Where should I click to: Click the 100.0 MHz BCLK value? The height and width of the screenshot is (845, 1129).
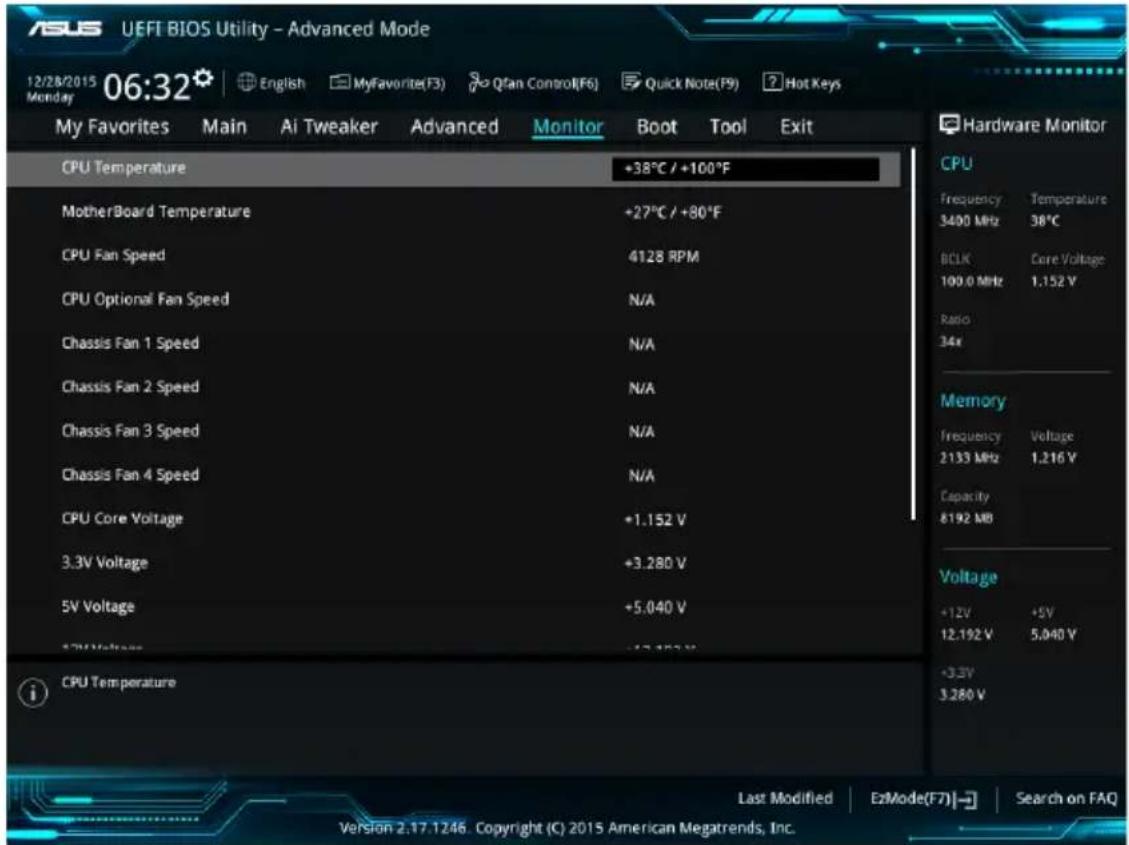click(x=971, y=281)
